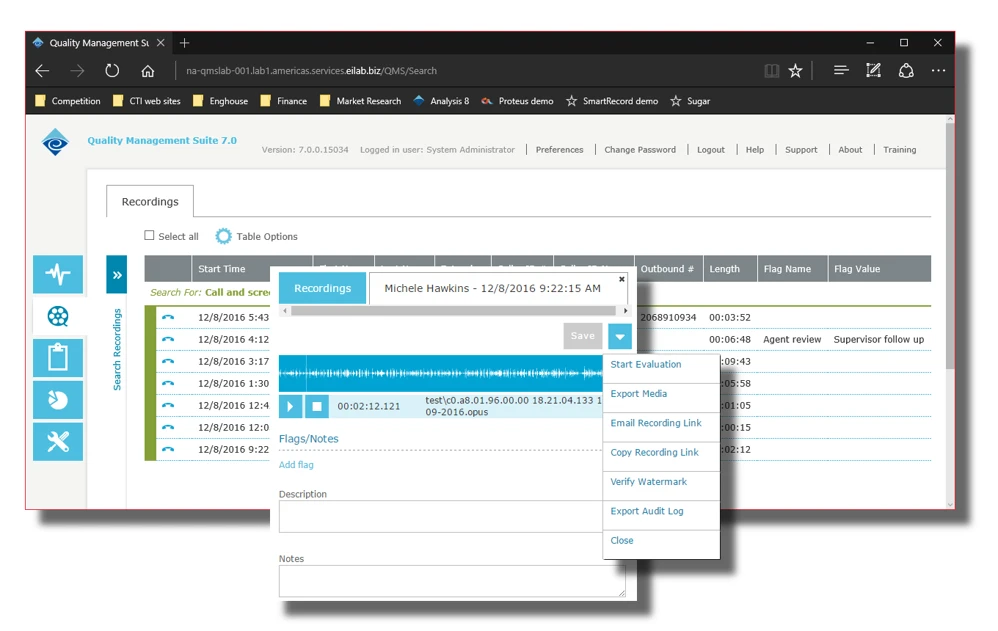998x631 pixels.
Task: Open the wrench tools administration icon
Action: coord(58,441)
